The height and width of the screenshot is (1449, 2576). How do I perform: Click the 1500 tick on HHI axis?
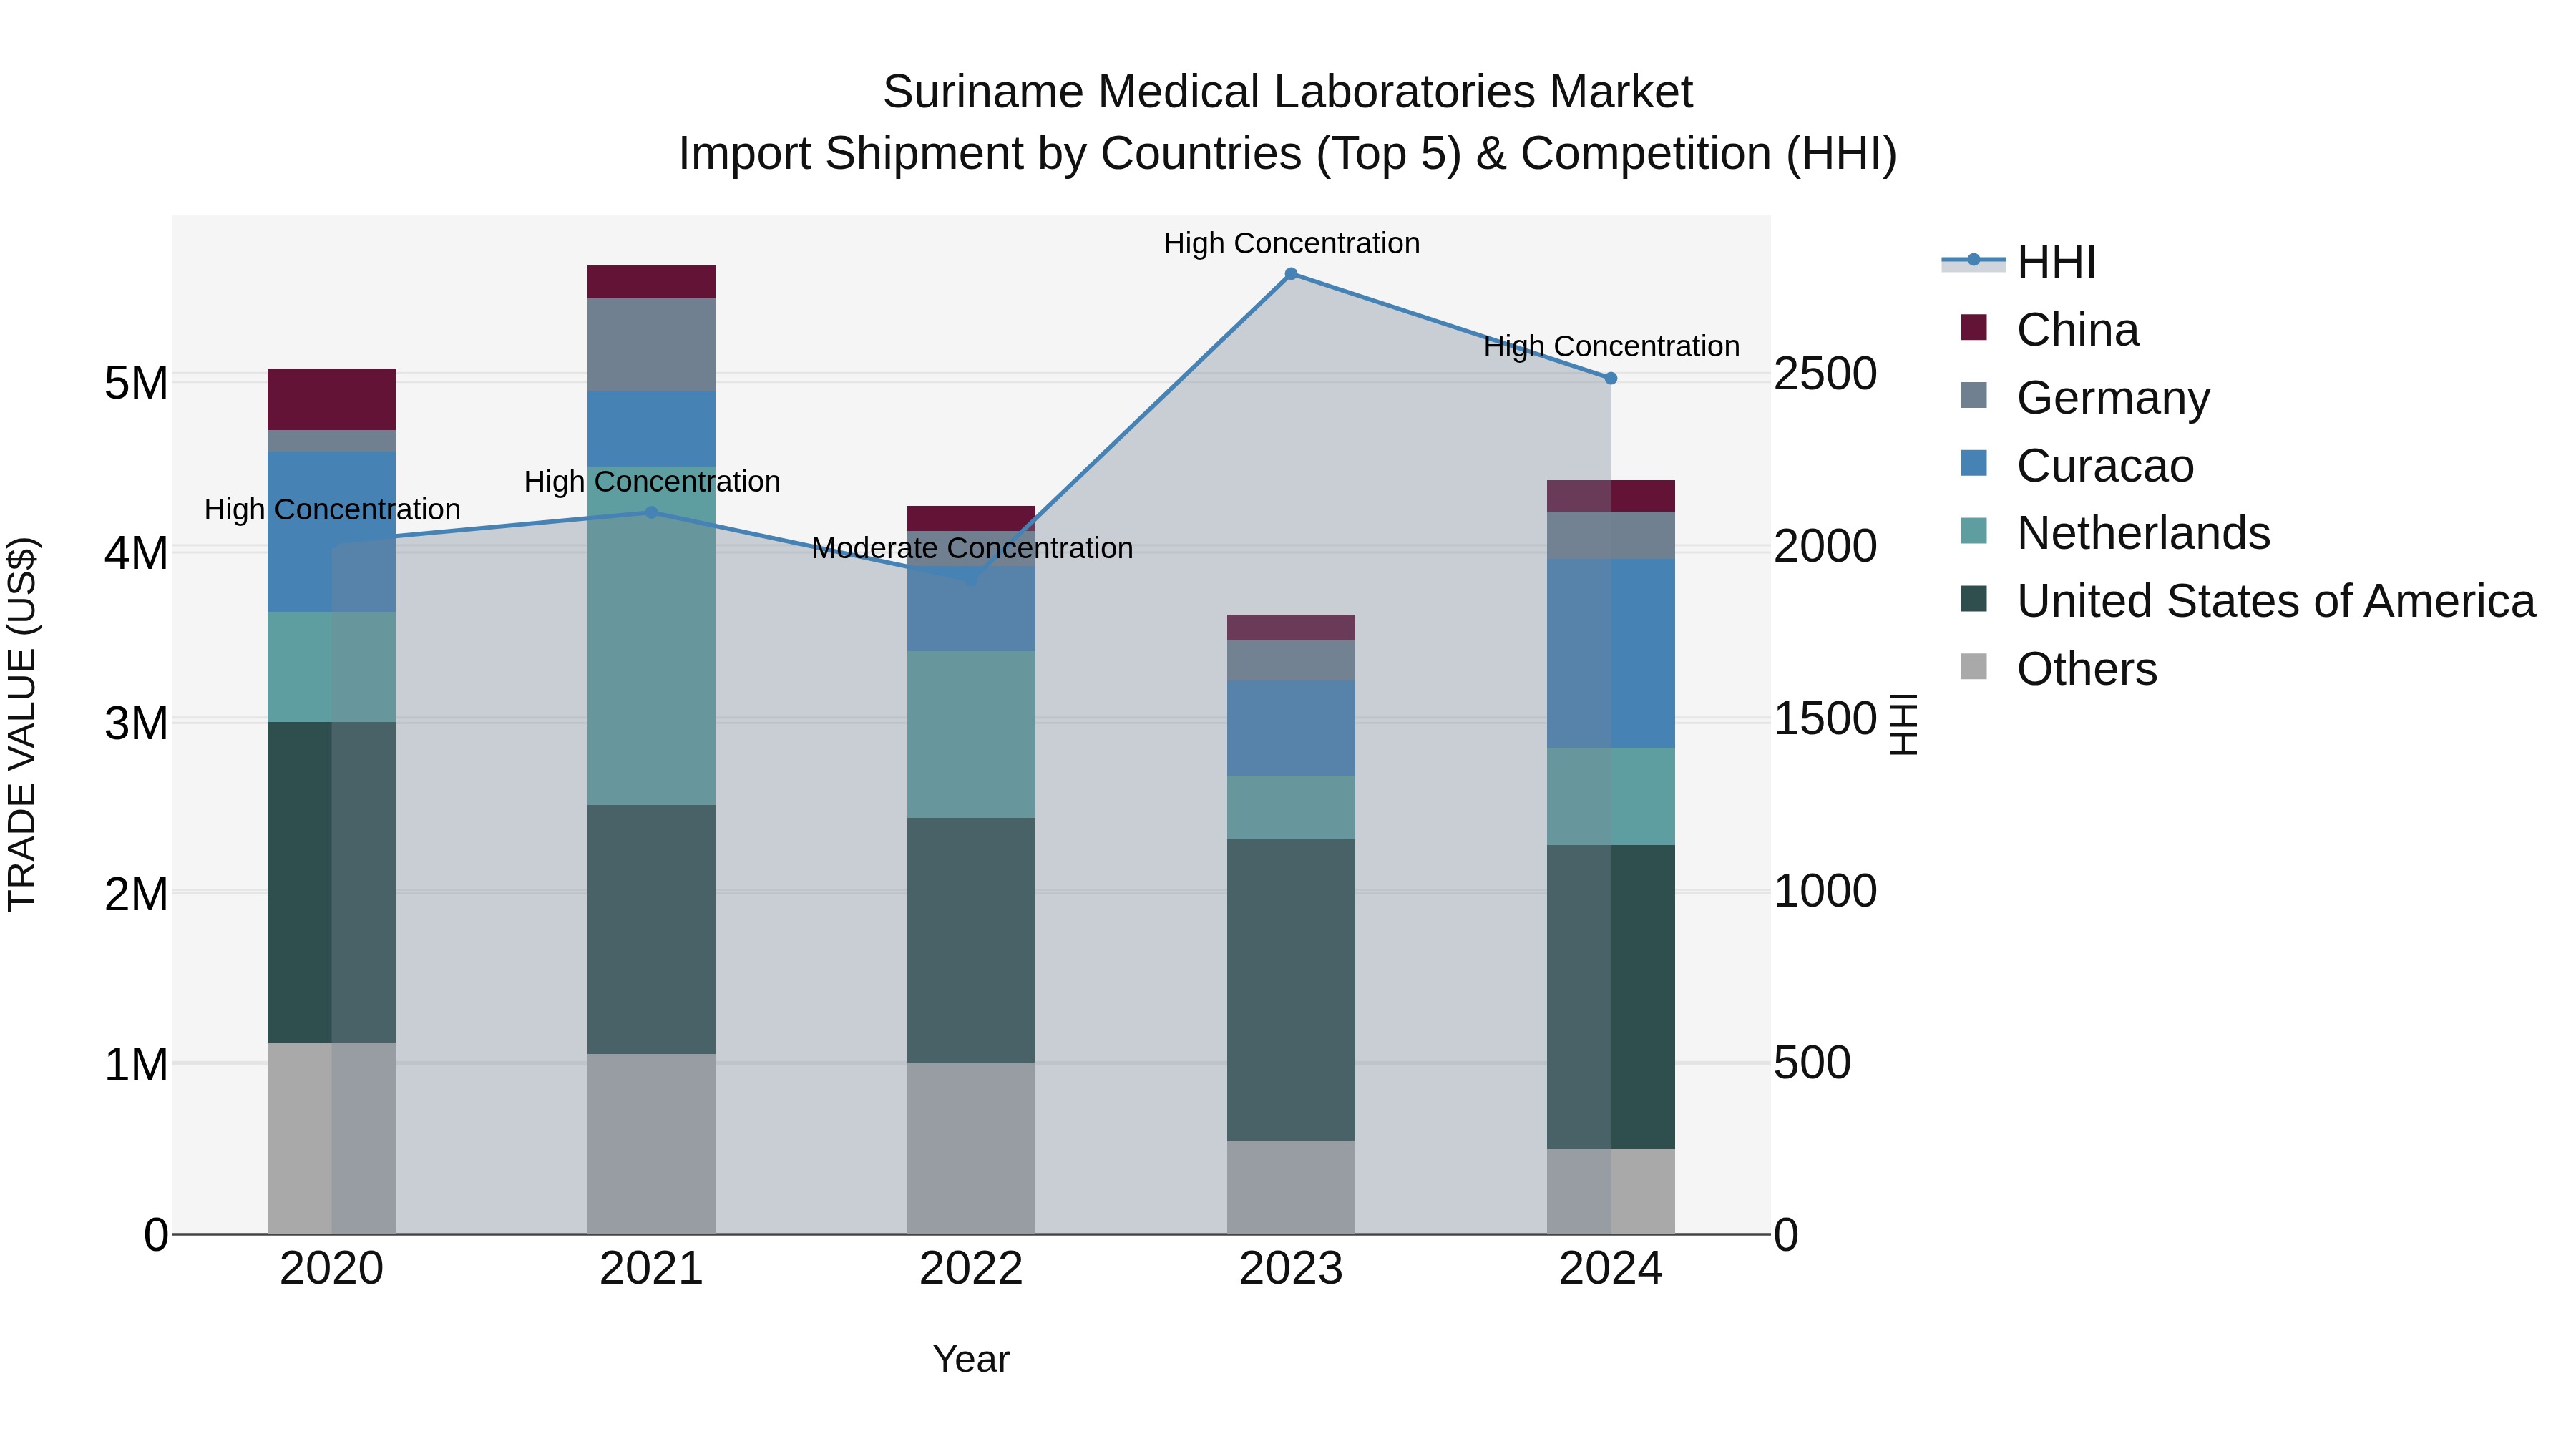[x=1826, y=718]
